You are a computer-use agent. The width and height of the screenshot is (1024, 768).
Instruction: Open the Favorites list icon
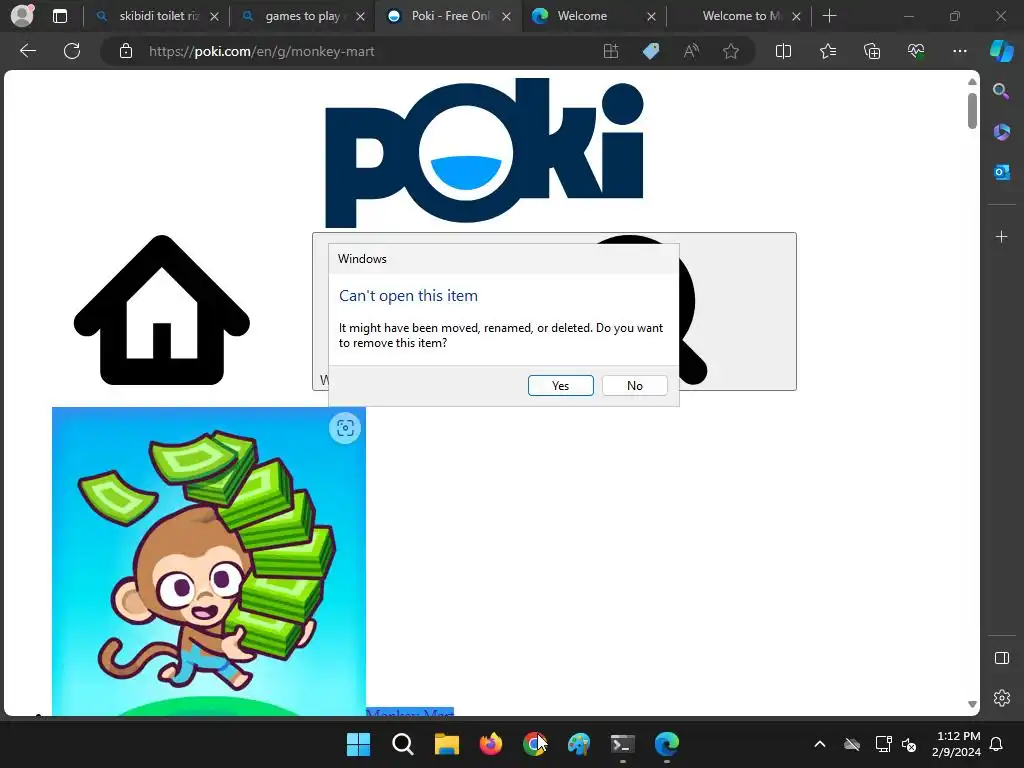[827, 51]
